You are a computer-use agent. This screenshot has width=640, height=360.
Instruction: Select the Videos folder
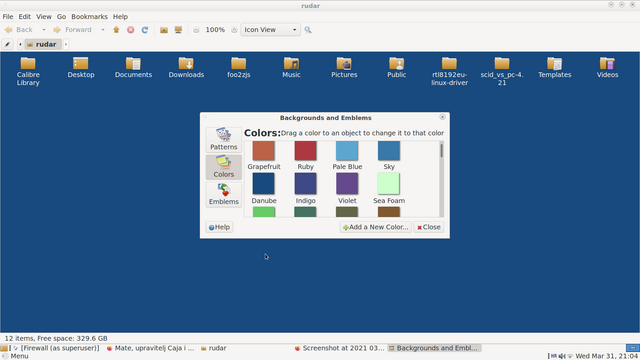[x=607, y=68]
